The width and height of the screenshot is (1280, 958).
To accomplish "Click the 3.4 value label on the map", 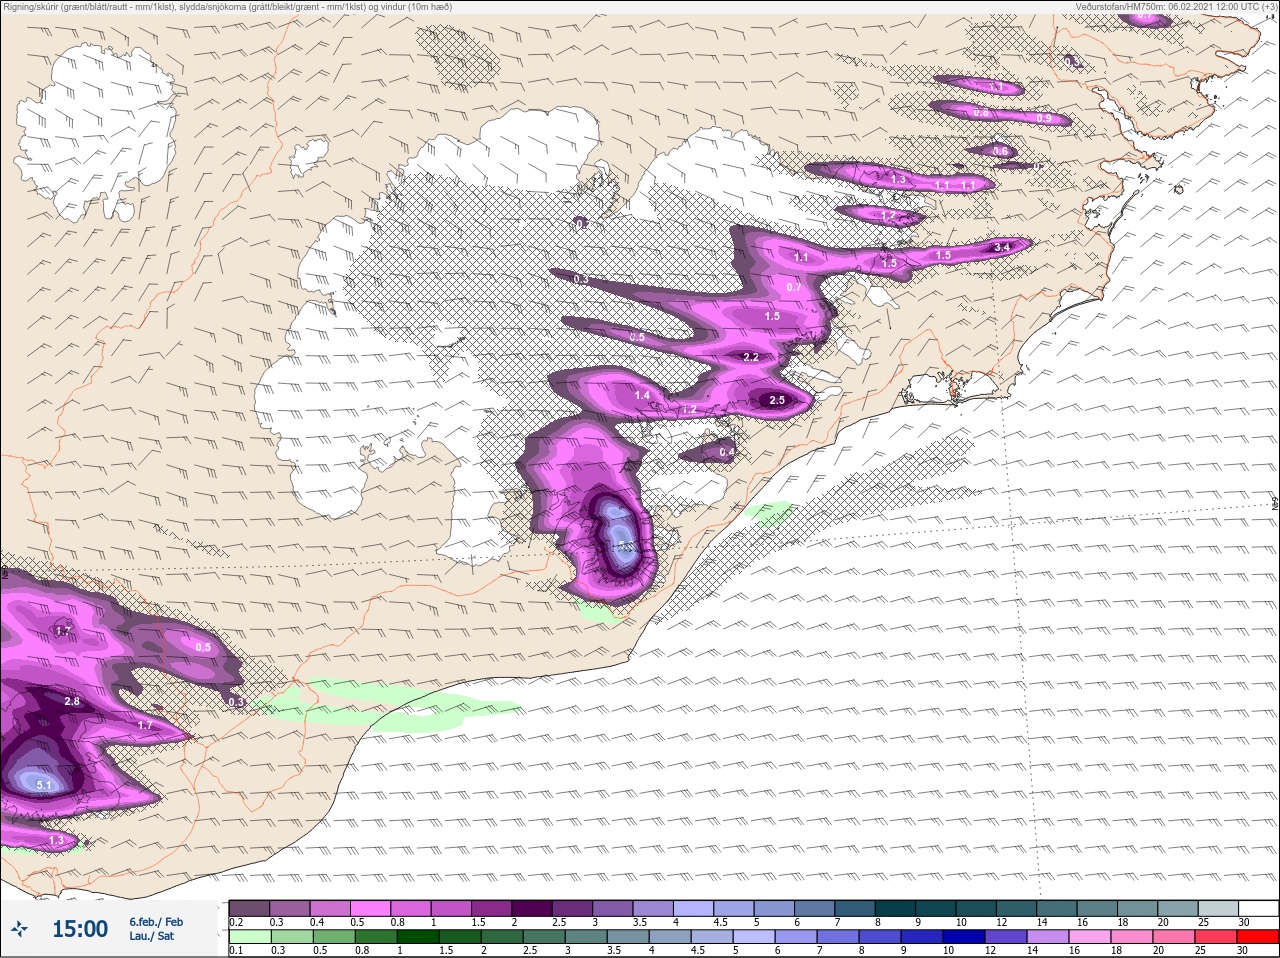I will [1003, 247].
